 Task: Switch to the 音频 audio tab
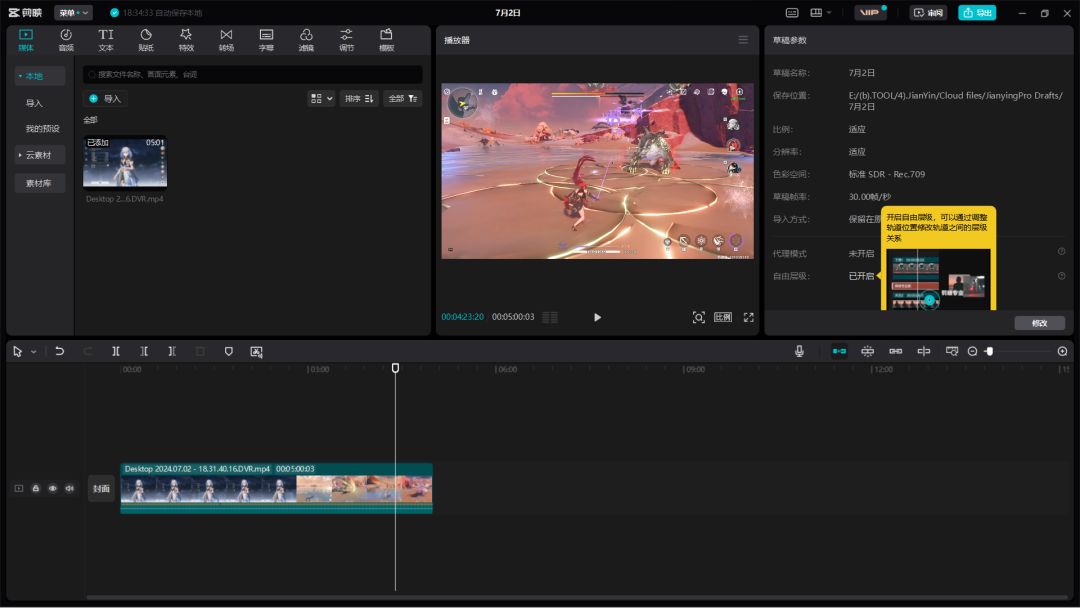click(66, 40)
